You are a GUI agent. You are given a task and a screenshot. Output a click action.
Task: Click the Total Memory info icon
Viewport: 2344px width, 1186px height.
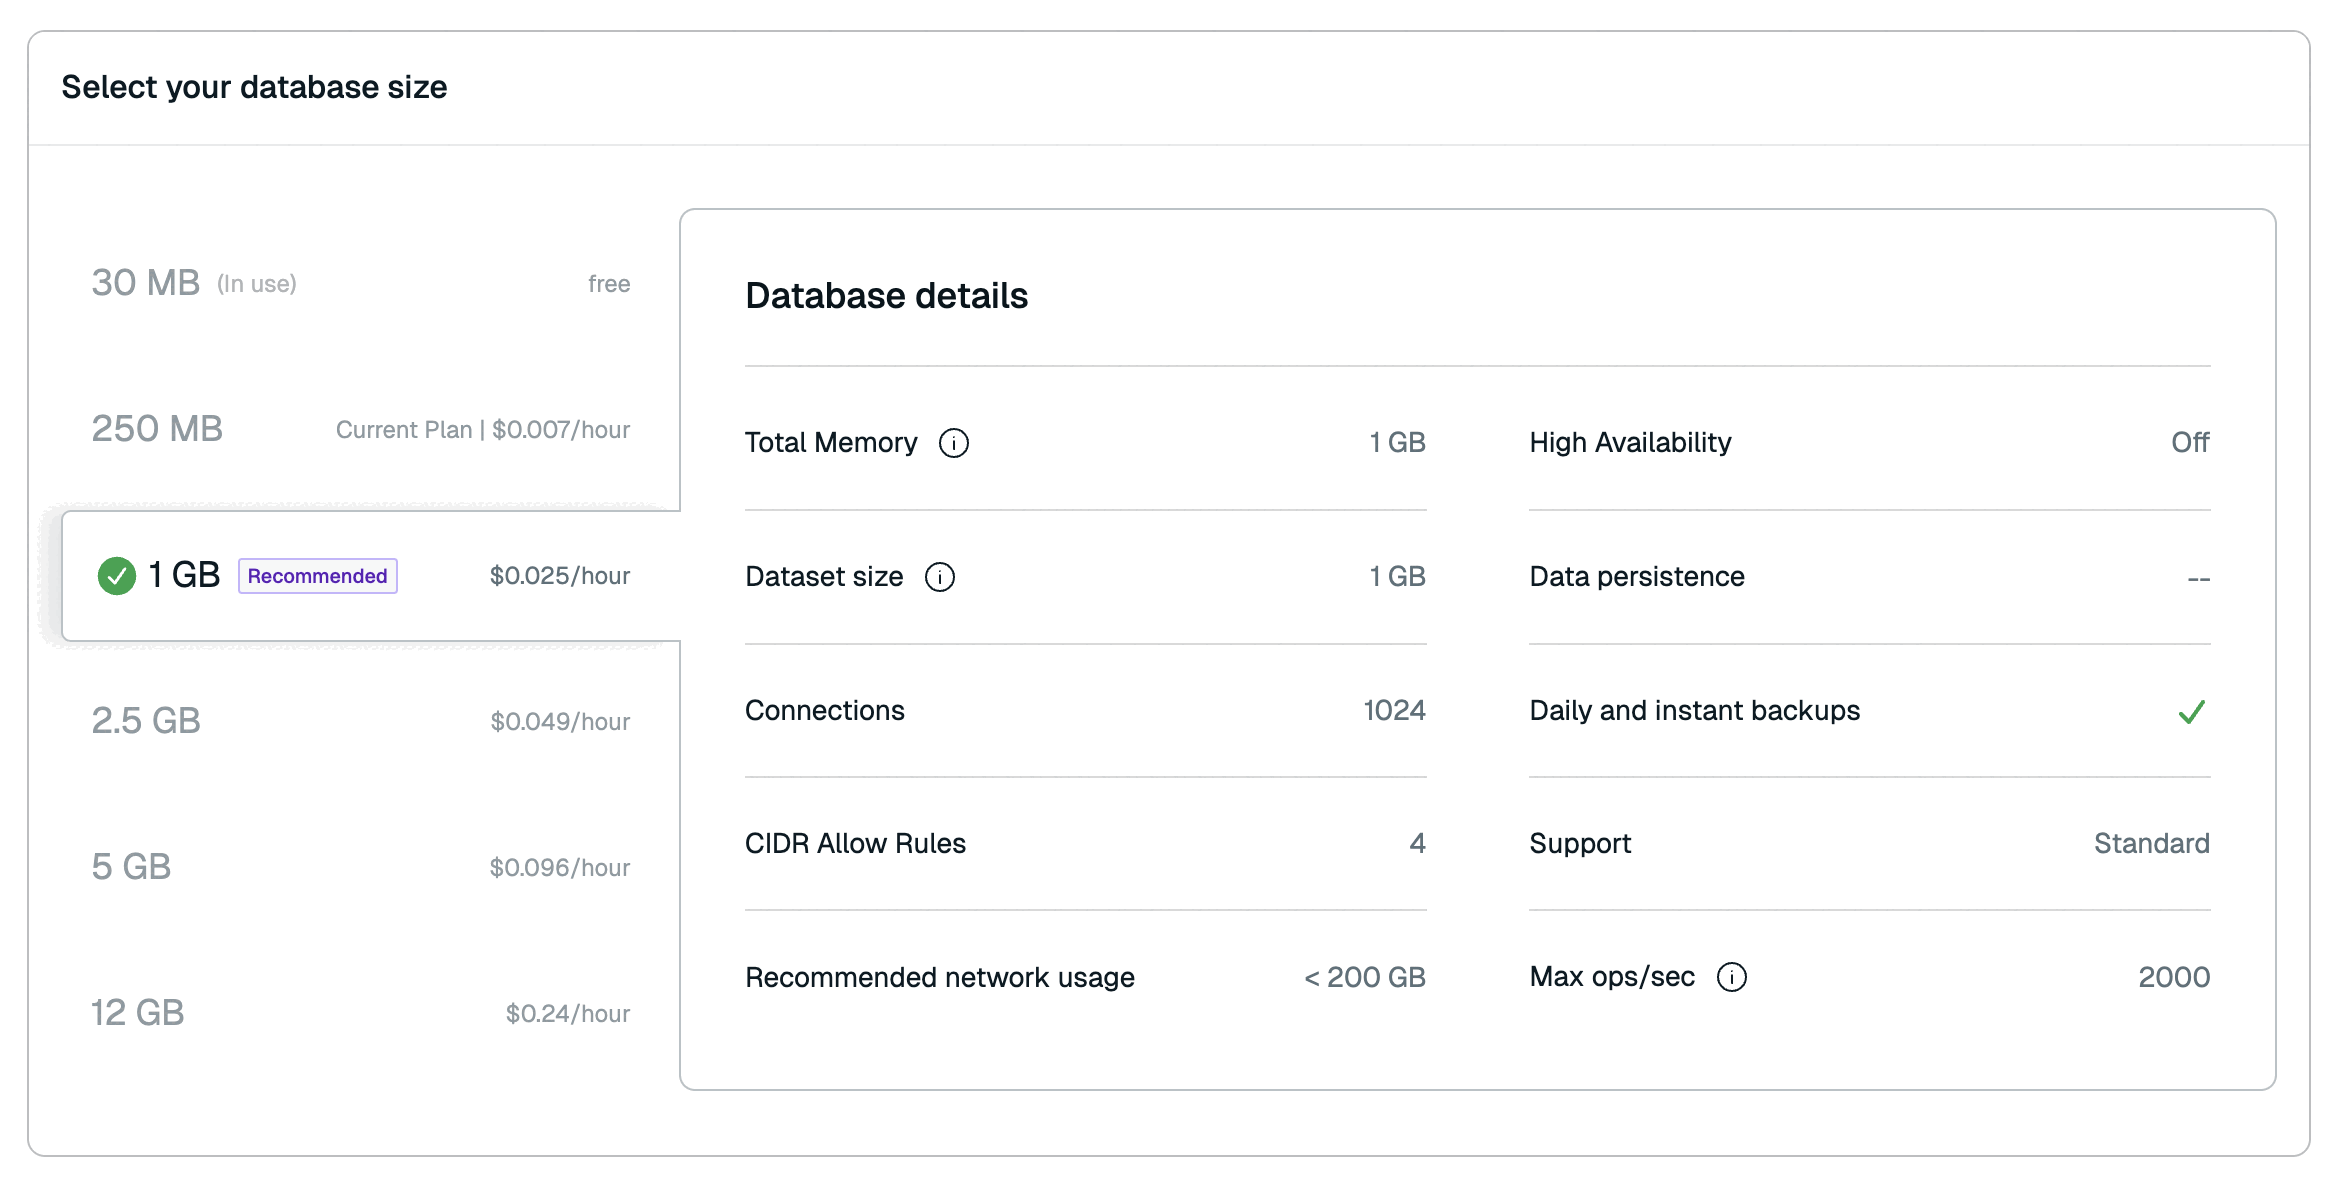[953, 443]
